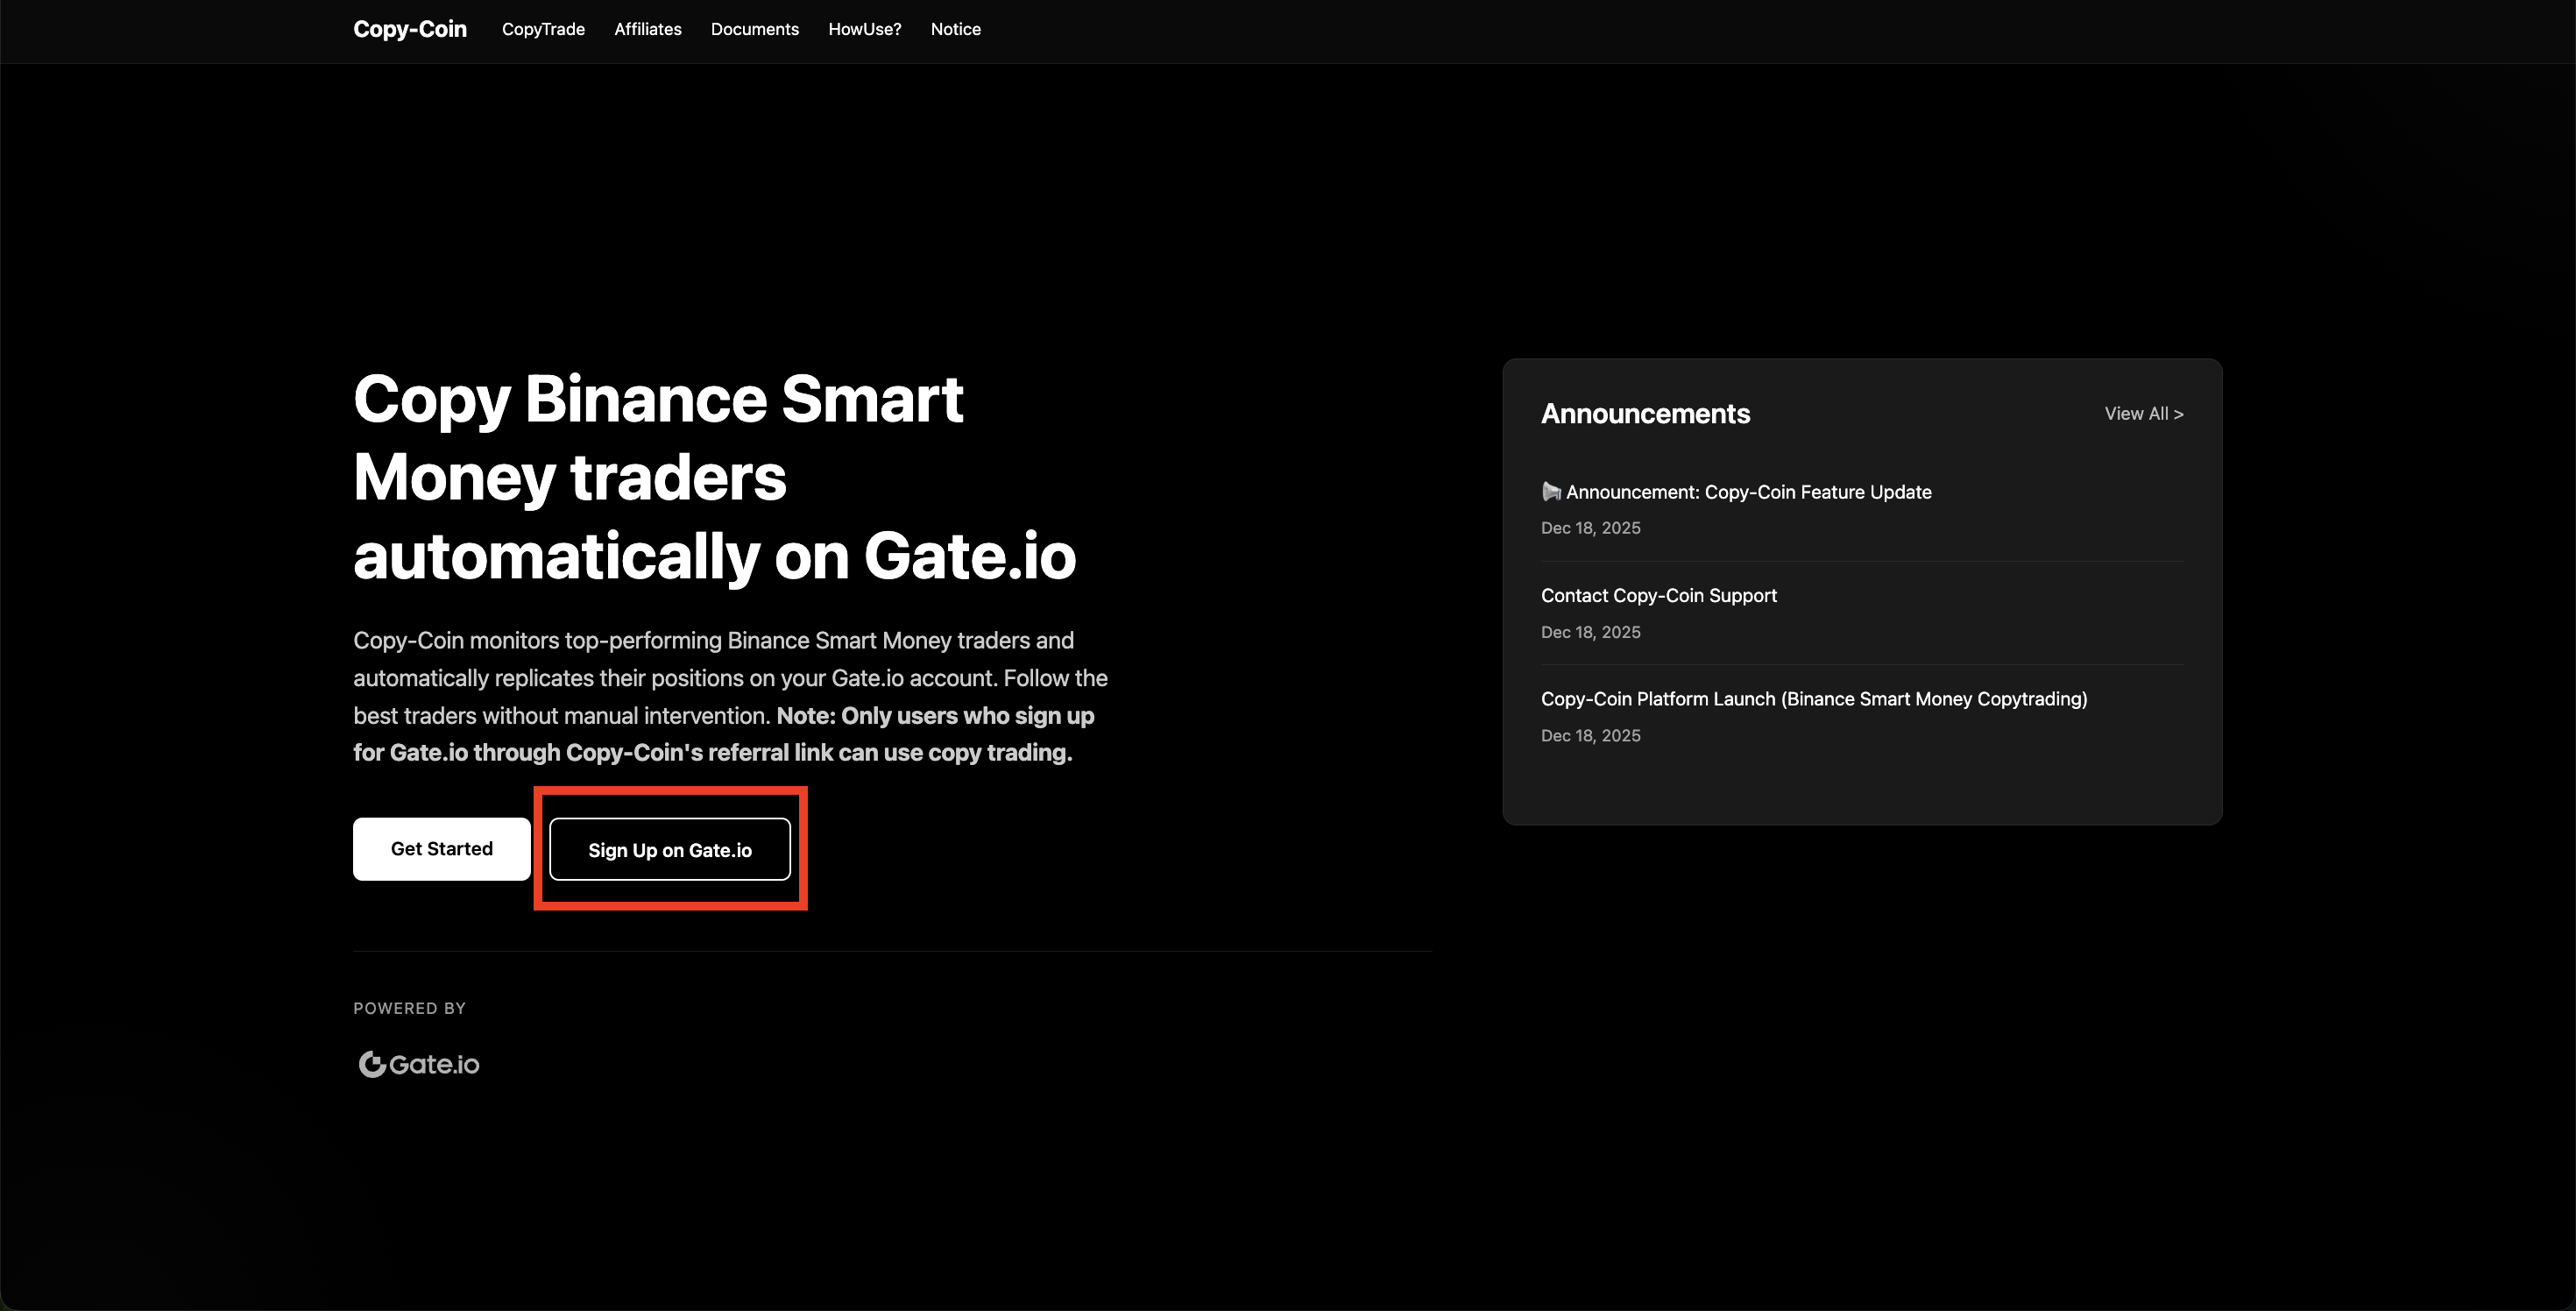Click the megaphone icon beside Feature Update
2576x1311 pixels.
(x=1551, y=492)
